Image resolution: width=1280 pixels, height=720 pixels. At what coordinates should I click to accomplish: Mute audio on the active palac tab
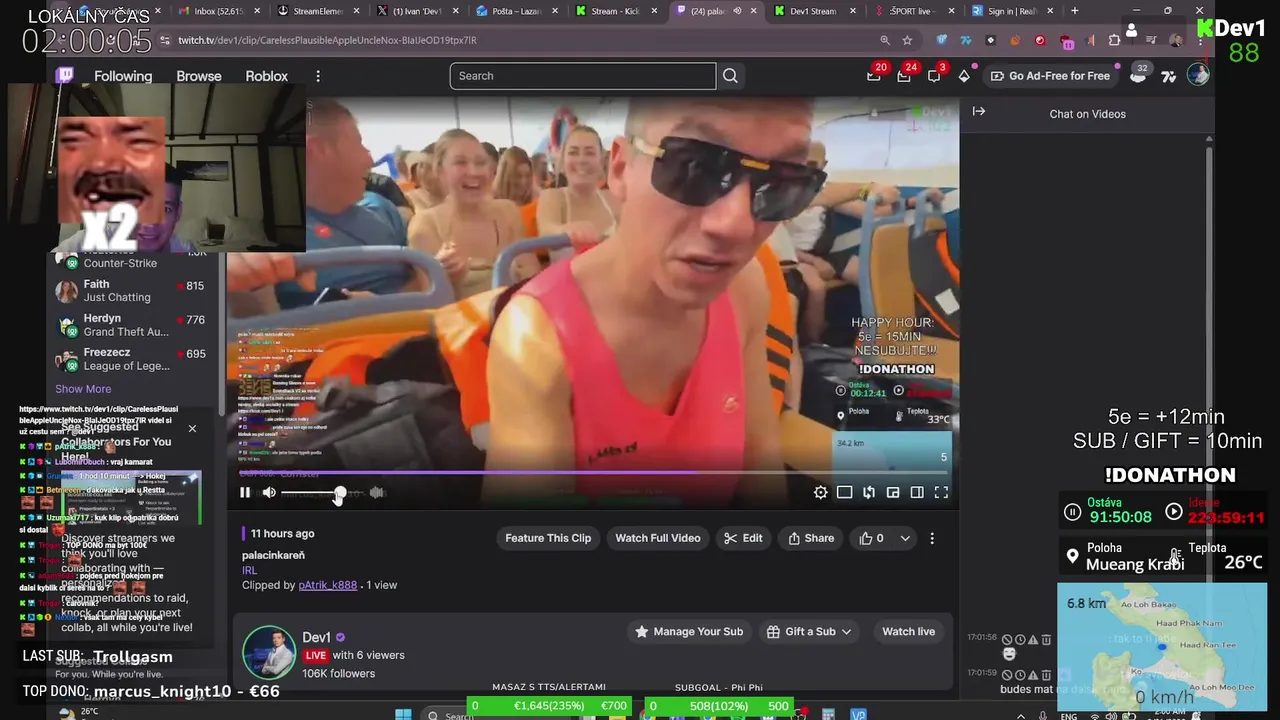point(737,11)
